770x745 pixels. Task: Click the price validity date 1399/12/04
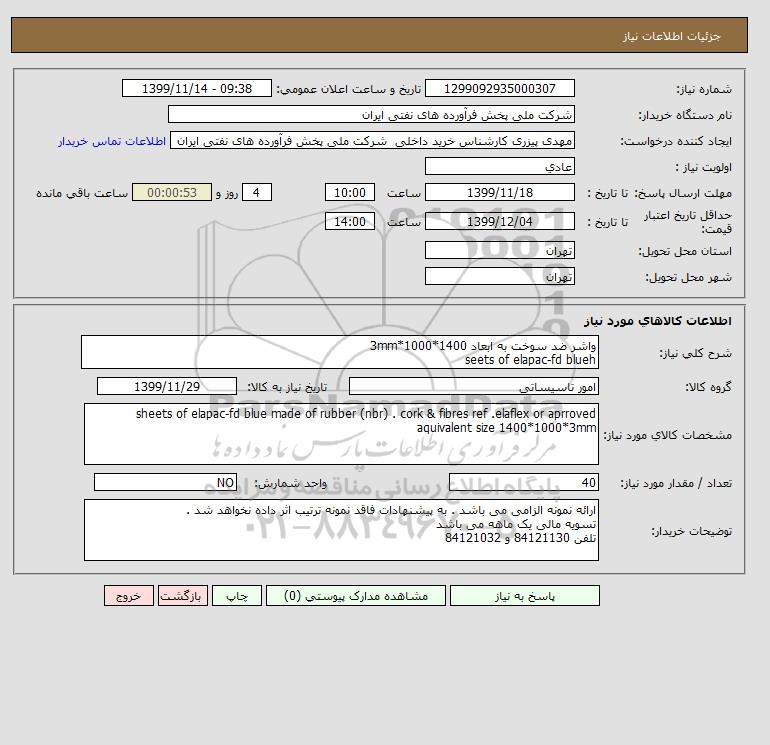click(499, 221)
